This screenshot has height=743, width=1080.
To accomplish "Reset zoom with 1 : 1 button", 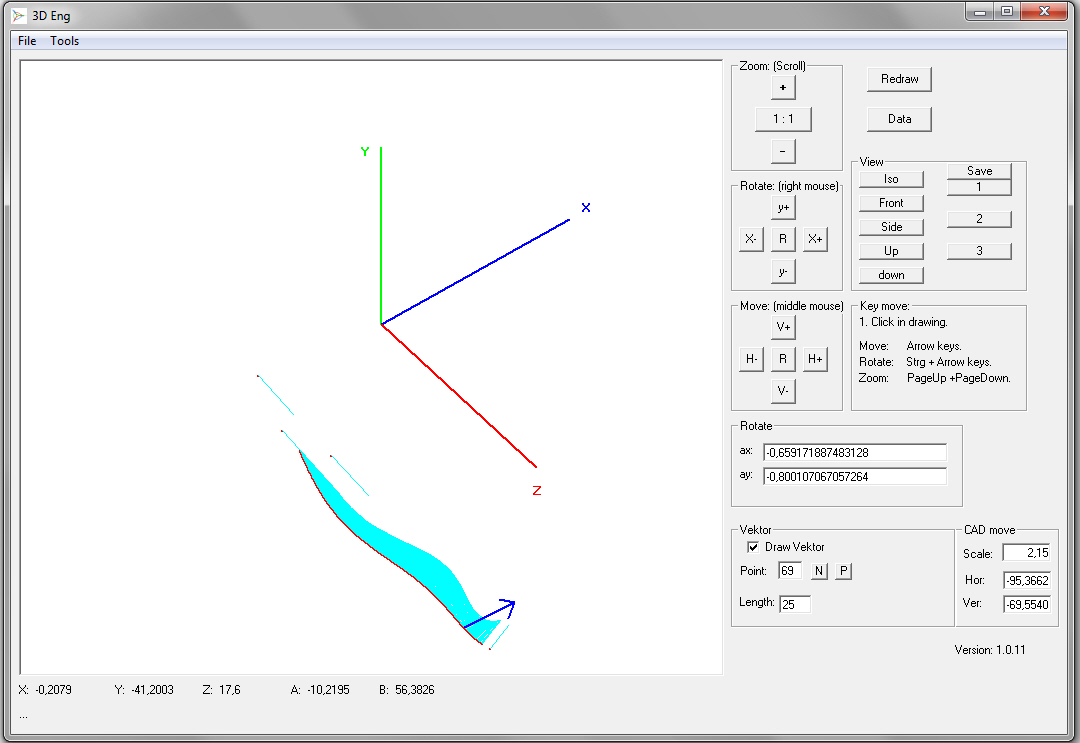I will pos(782,119).
